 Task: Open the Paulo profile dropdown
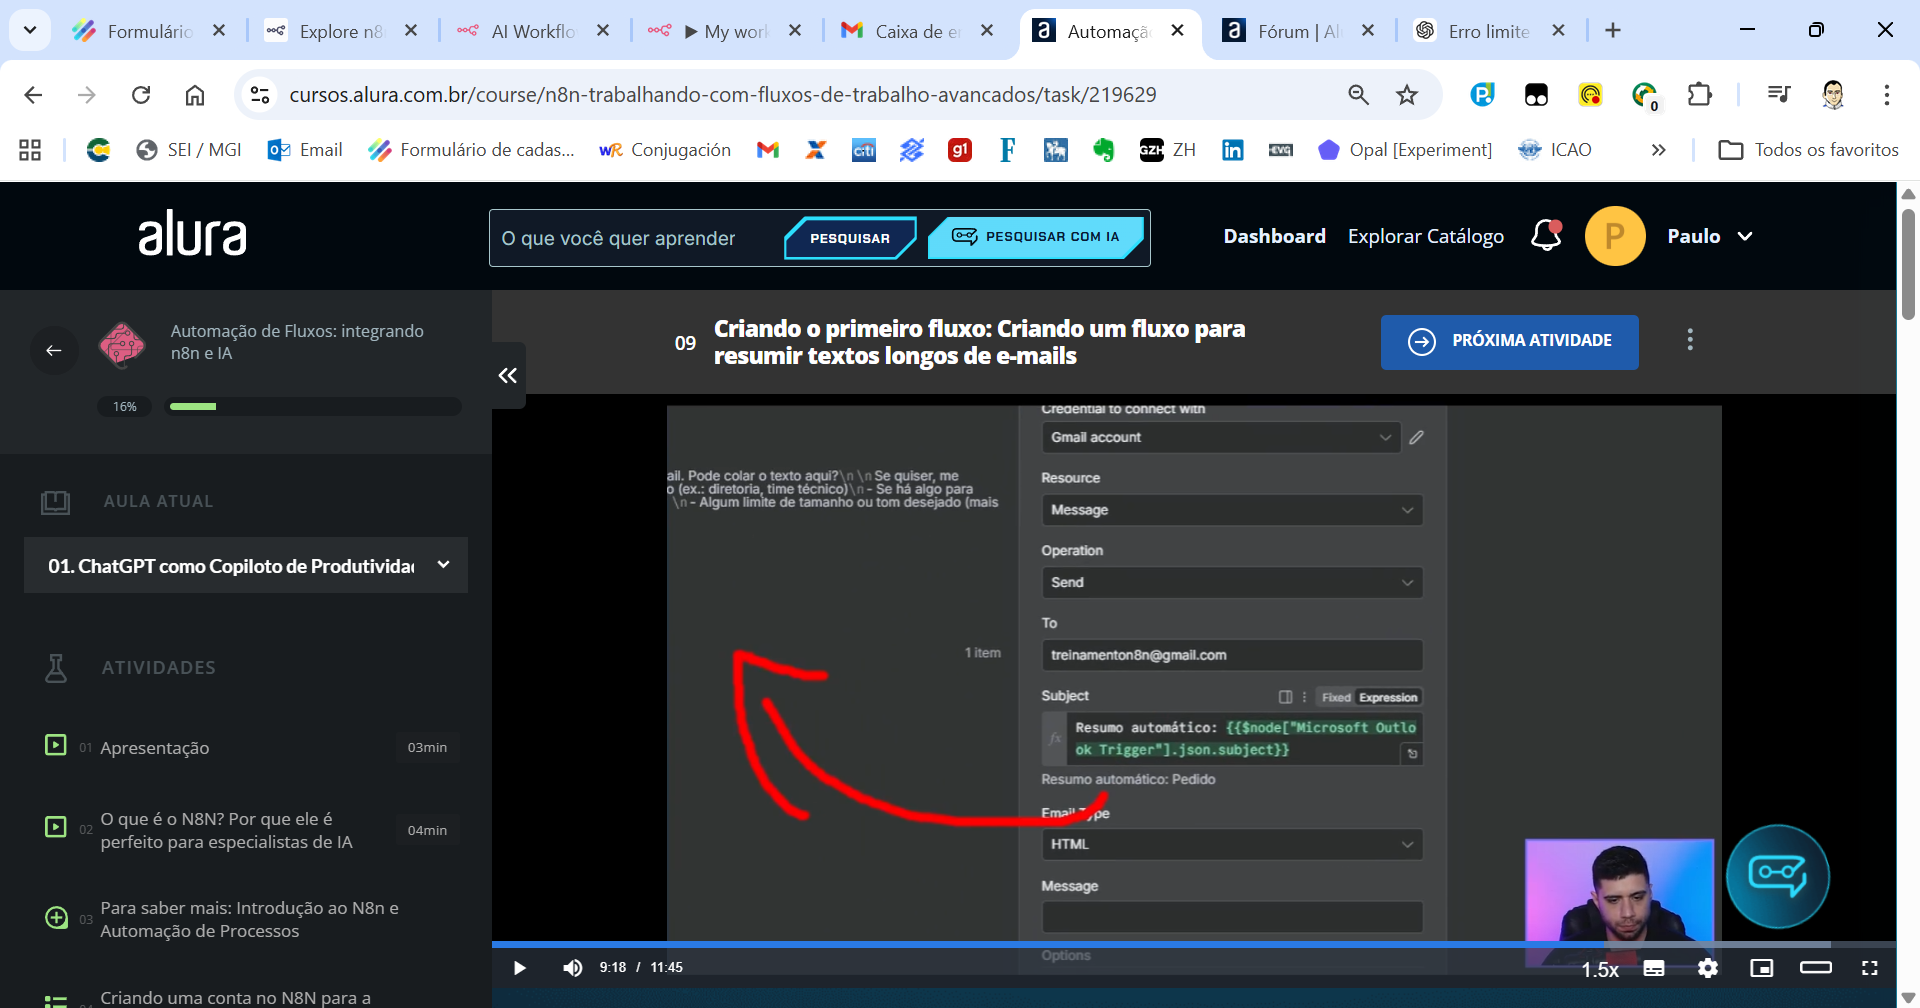click(x=1708, y=236)
